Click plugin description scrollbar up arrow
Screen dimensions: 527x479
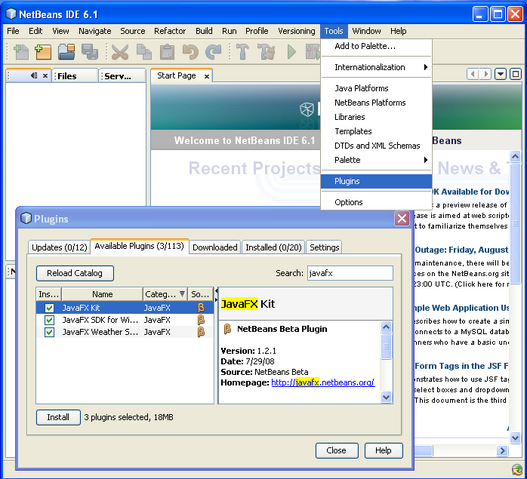pos(386,327)
